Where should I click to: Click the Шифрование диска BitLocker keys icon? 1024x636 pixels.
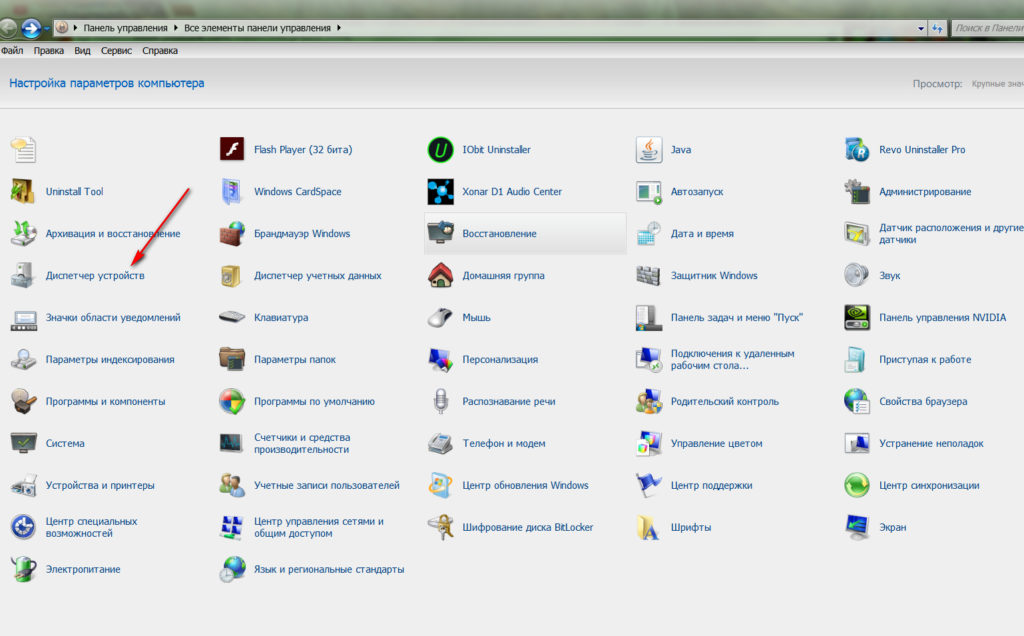click(440, 527)
